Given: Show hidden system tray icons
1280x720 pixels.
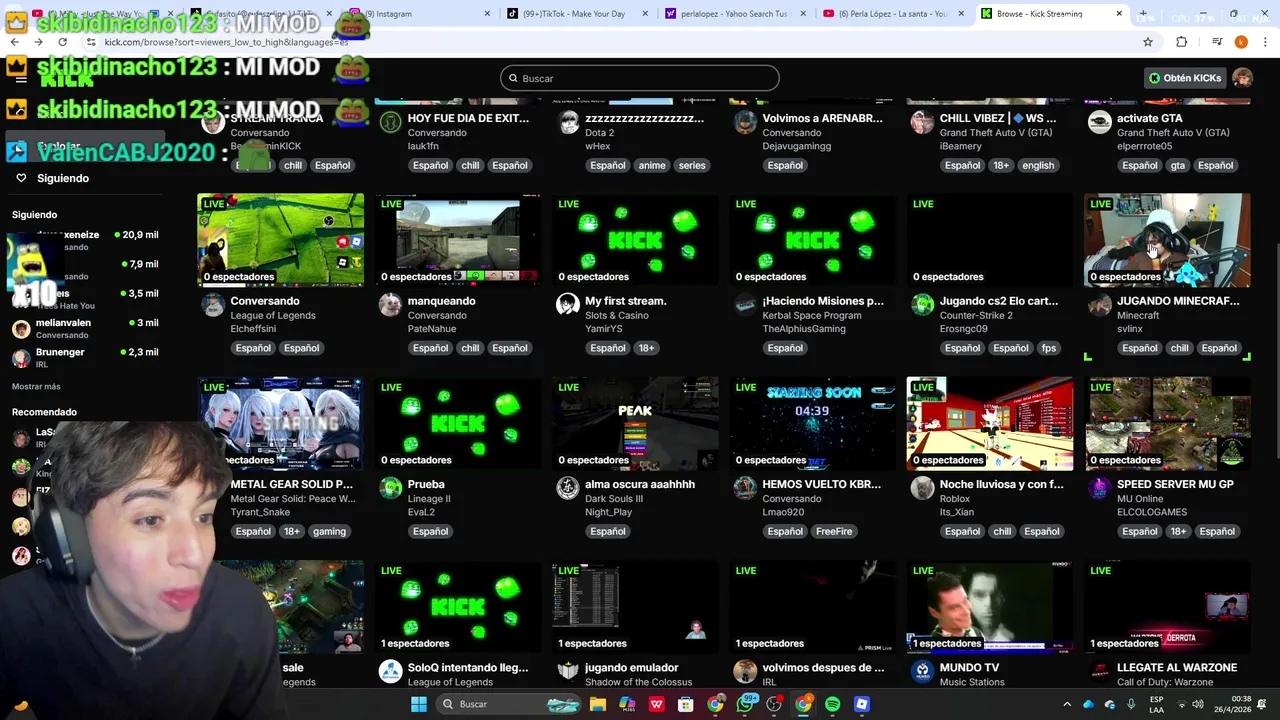Looking at the screenshot, I should 1067,704.
